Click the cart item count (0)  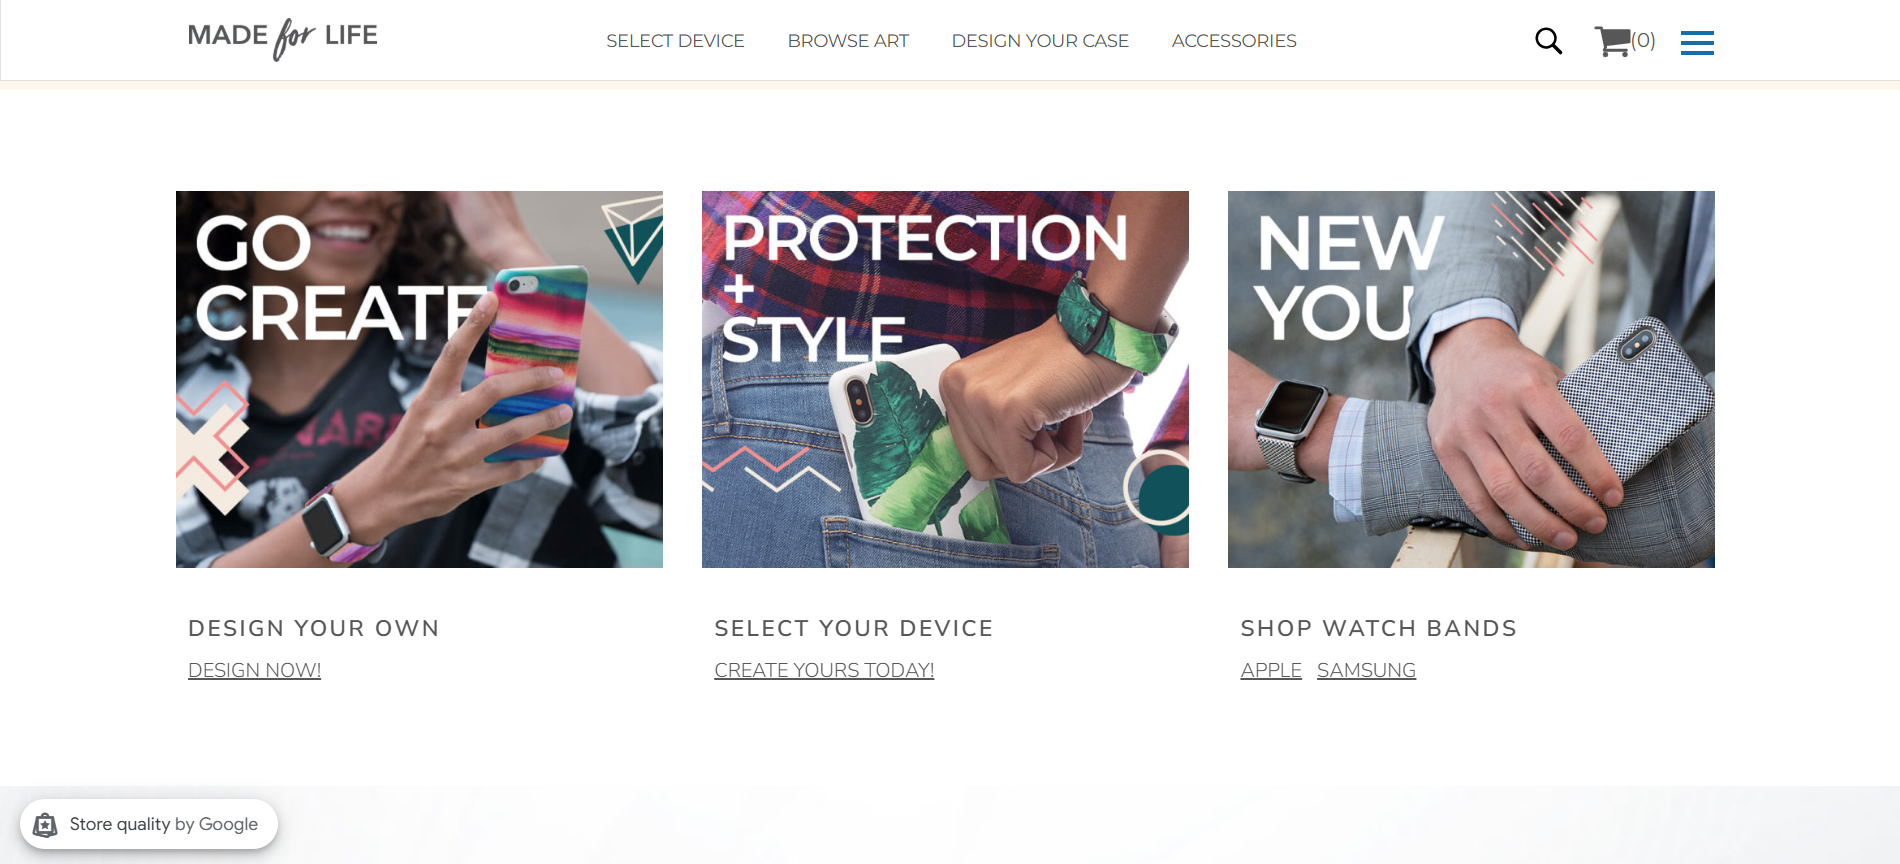[x=1643, y=41]
